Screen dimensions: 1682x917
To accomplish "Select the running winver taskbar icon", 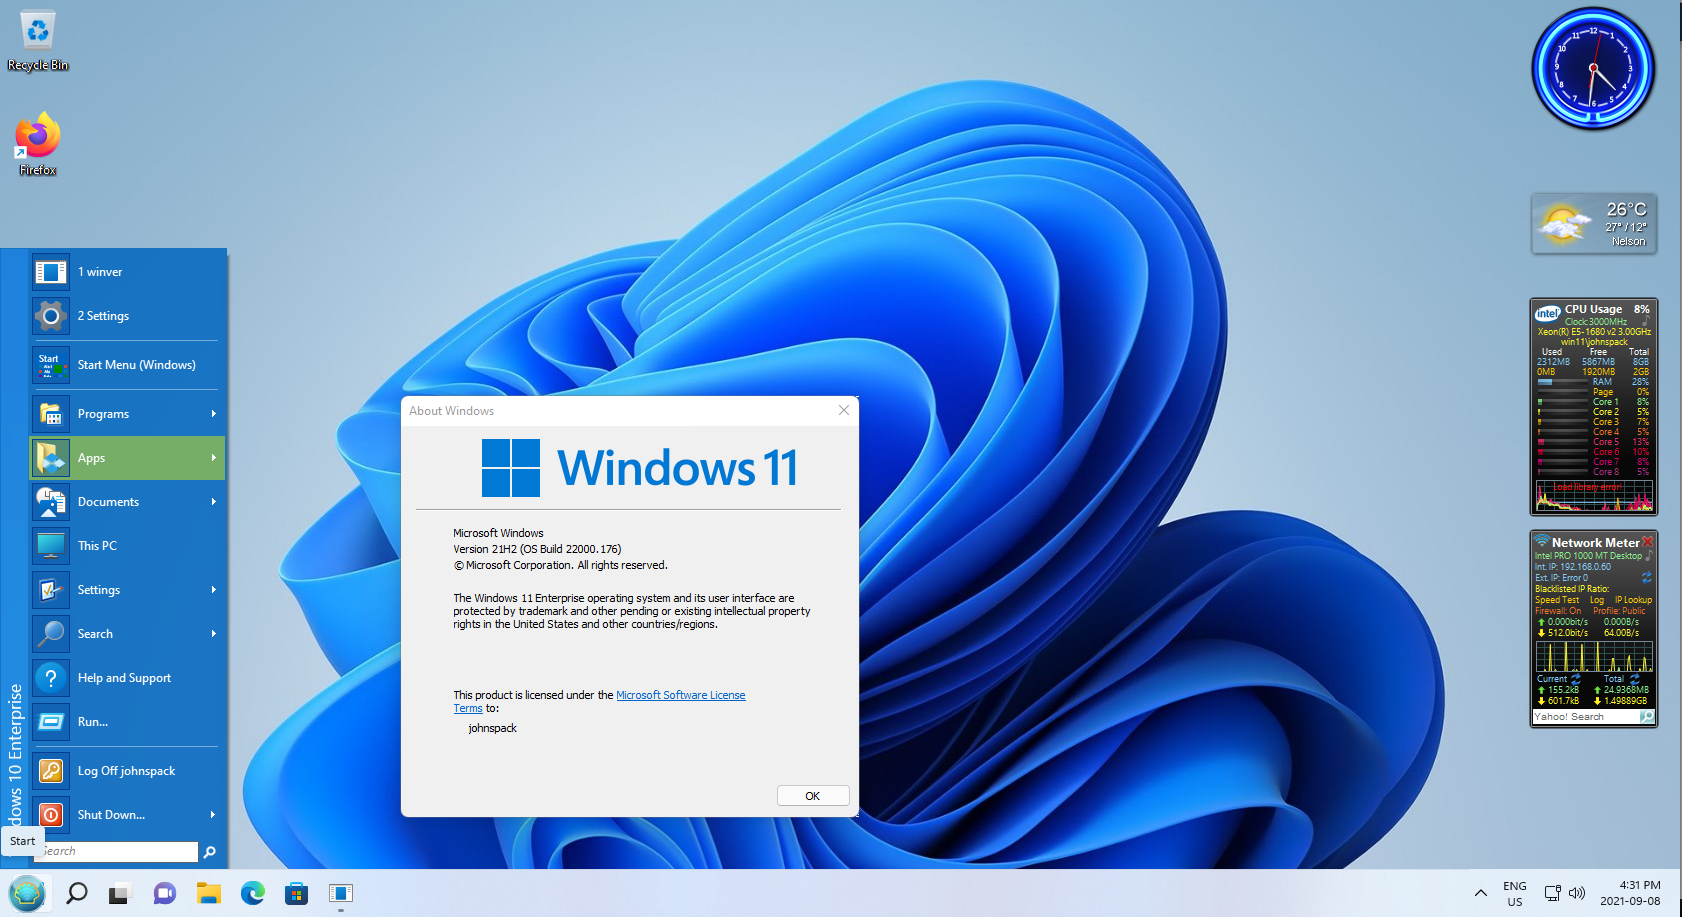I will (x=340, y=893).
